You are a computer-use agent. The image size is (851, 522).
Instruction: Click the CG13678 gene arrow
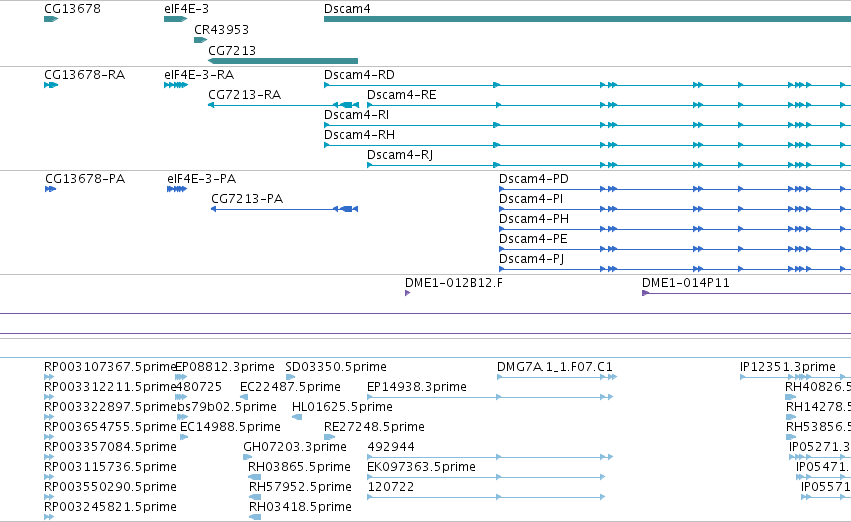[x=51, y=19]
